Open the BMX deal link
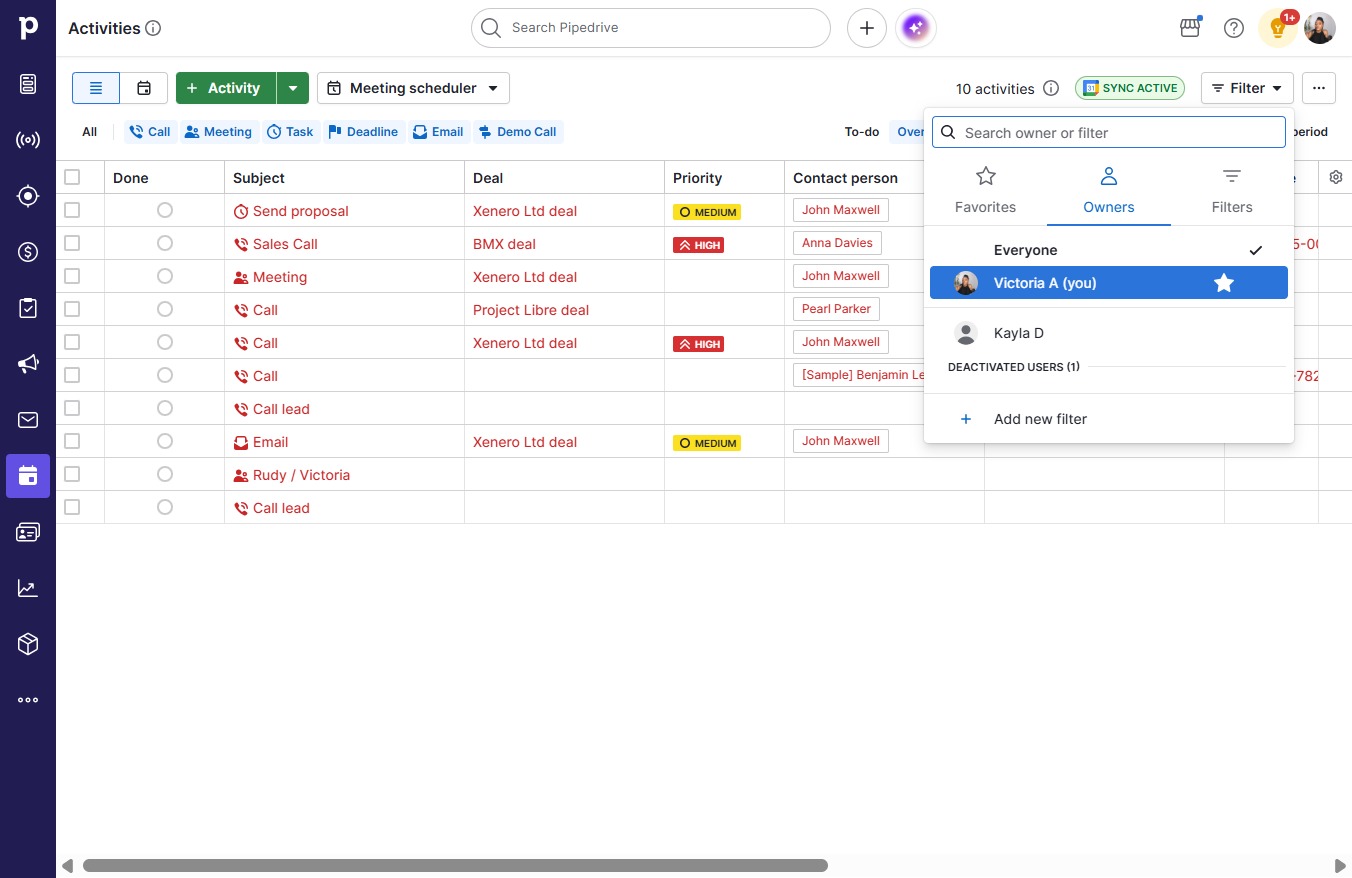This screenshot has height=878, width=1352. coord(504,244)
